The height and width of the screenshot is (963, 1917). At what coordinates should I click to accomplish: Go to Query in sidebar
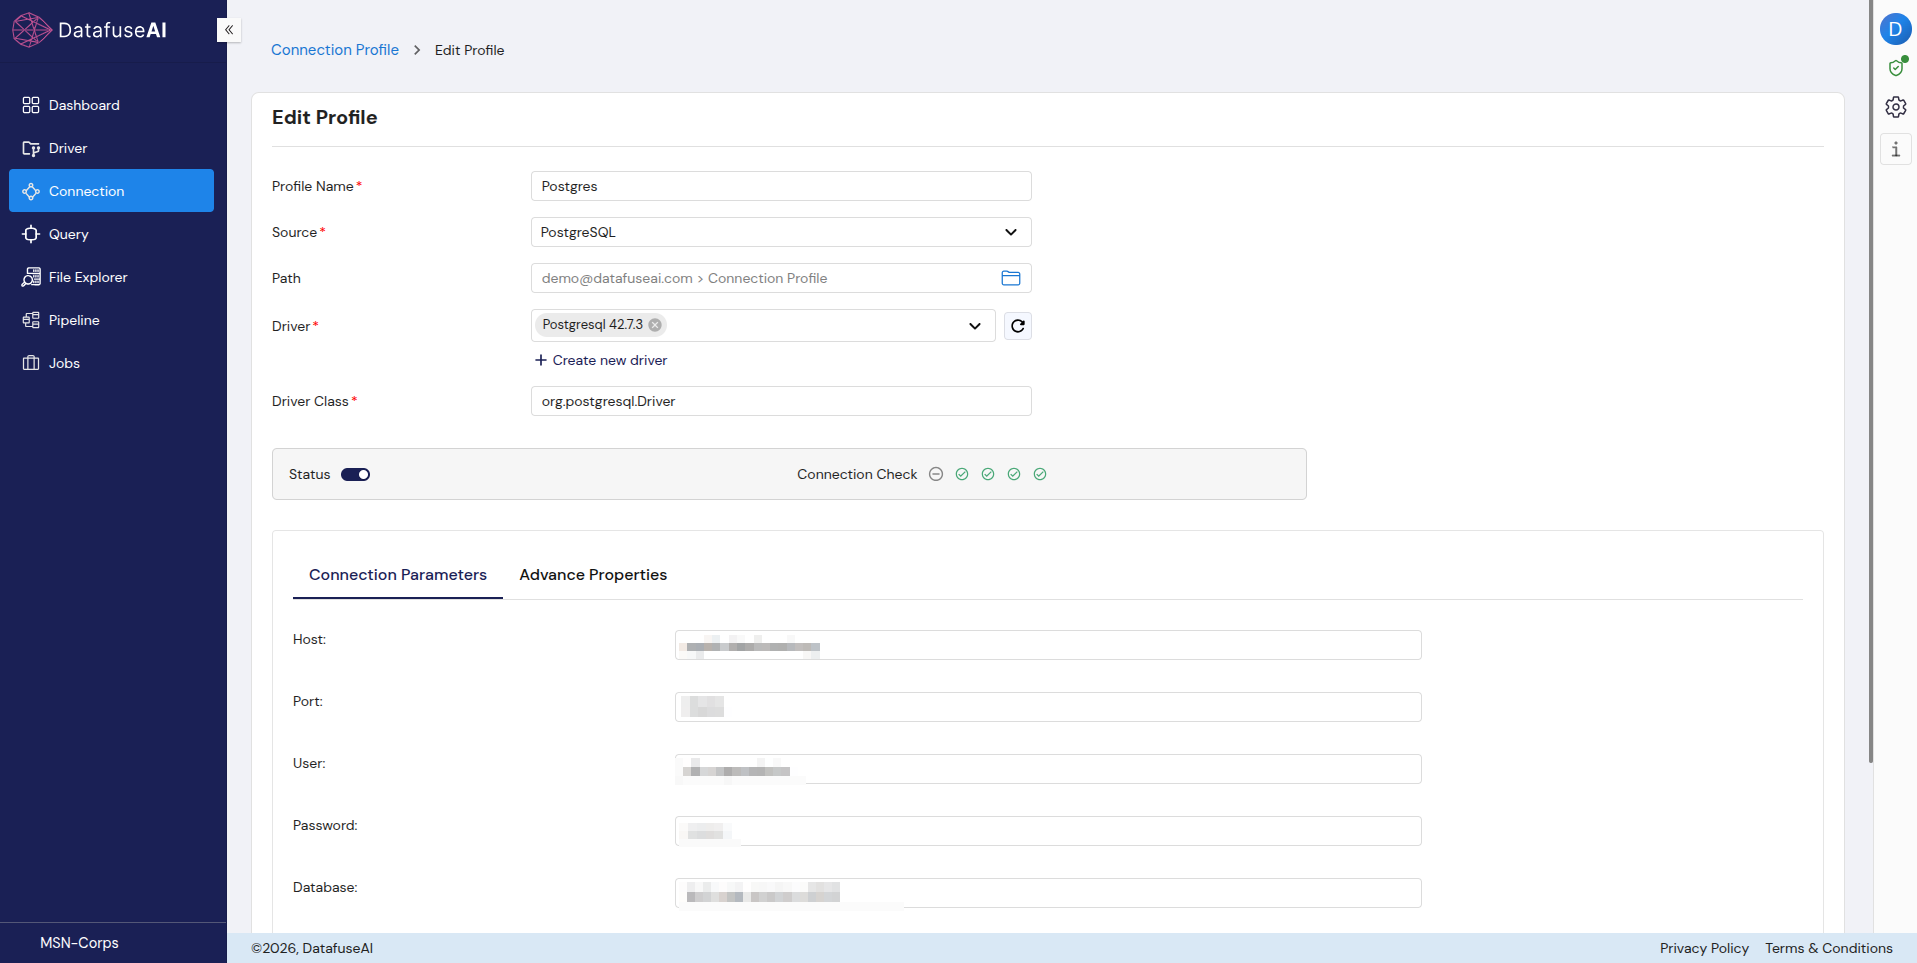click(111, 234)
